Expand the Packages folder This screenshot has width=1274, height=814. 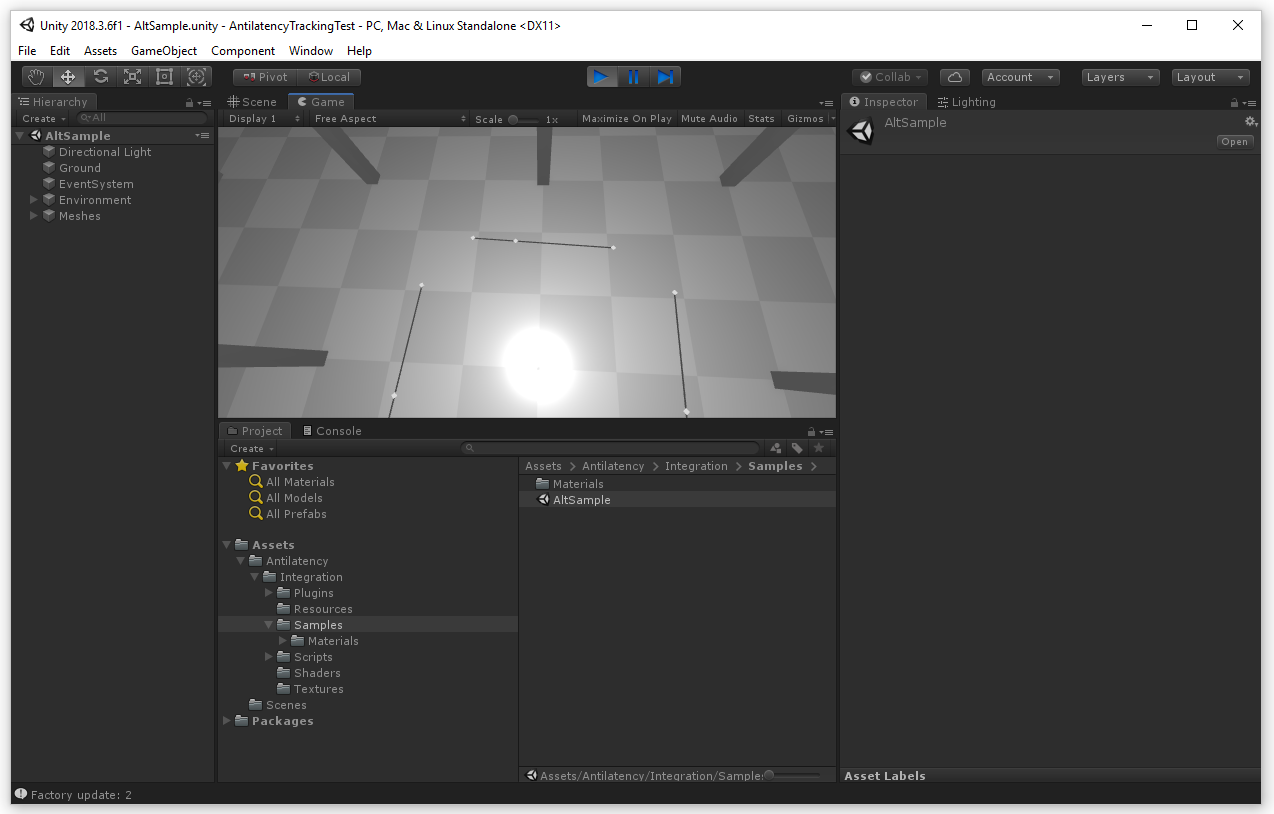pyautogui.click(x=227, y=721)
